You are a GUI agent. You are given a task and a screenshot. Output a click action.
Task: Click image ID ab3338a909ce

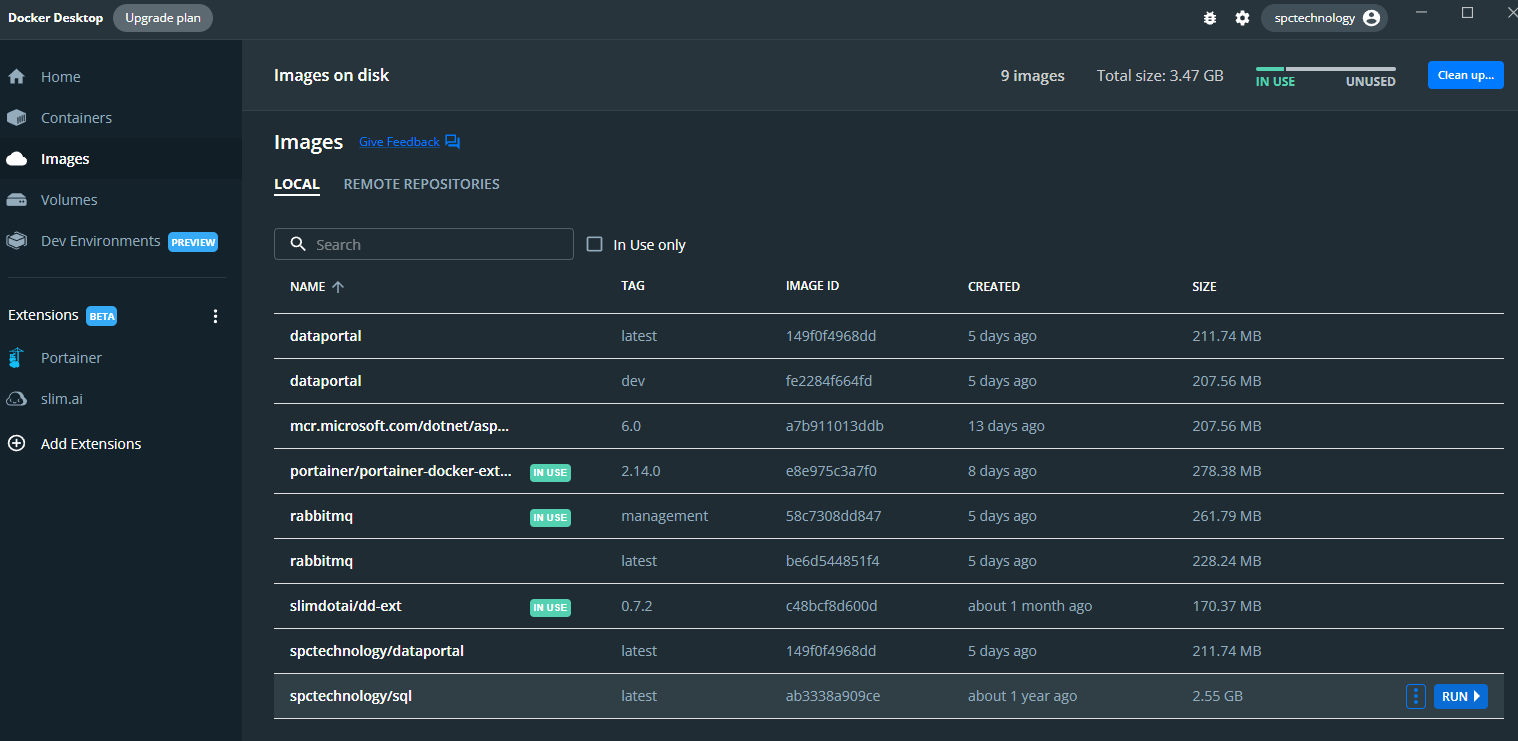pyautogui.click(x=833, y=696)
